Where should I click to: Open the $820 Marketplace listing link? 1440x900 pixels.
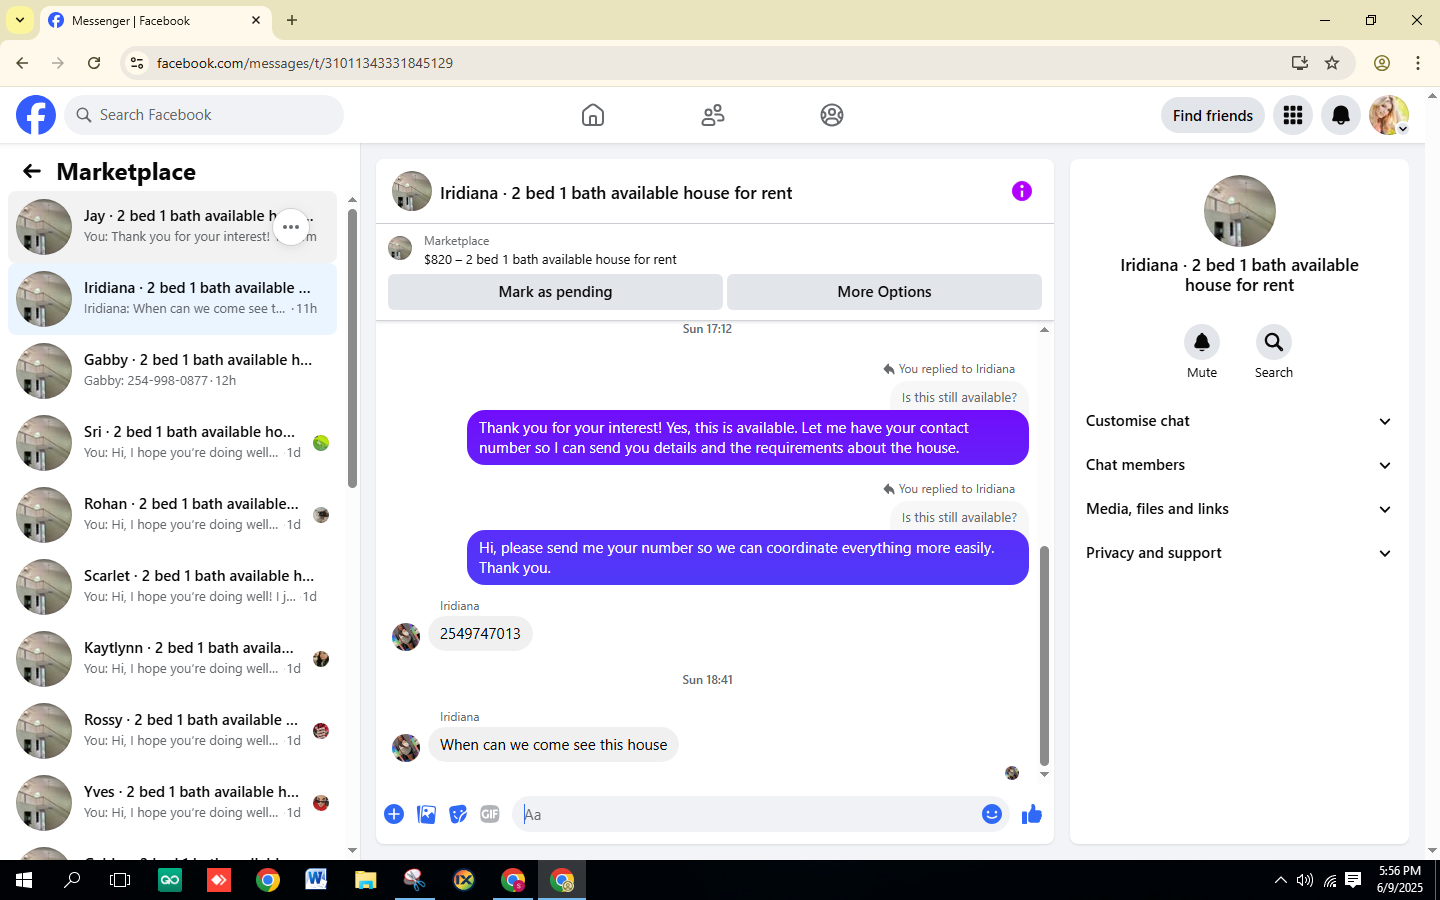(550, 259)
